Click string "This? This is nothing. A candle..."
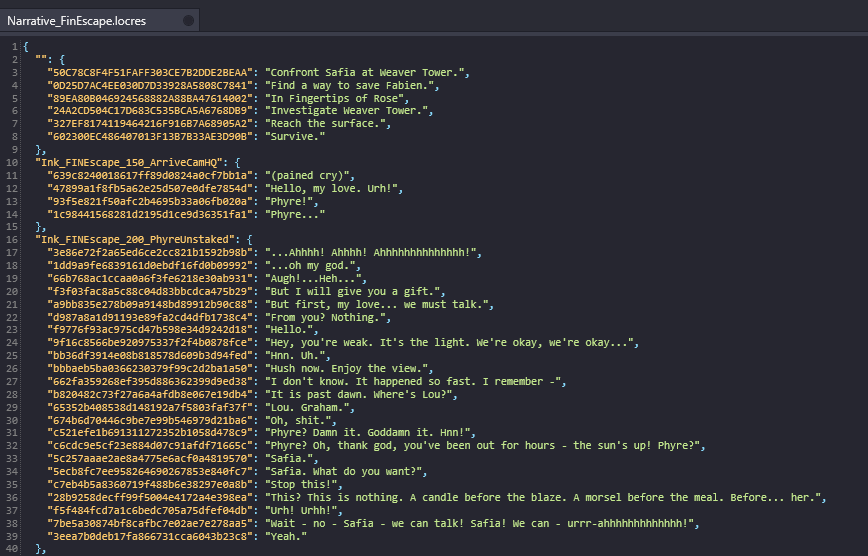Screen dimensions: 868x556 (x=542, y=497)
